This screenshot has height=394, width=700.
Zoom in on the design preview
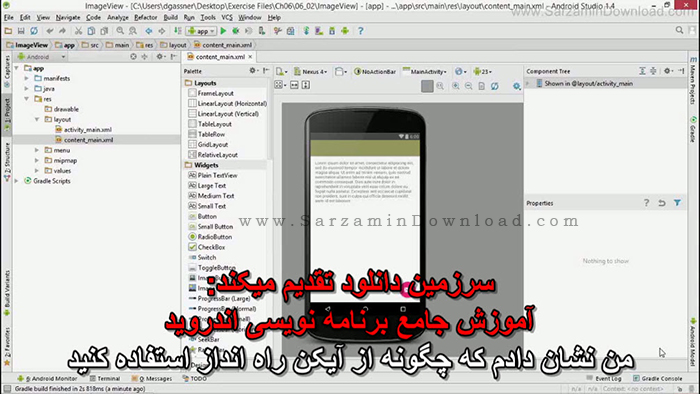pyautogui.click(x=456, y=86)
